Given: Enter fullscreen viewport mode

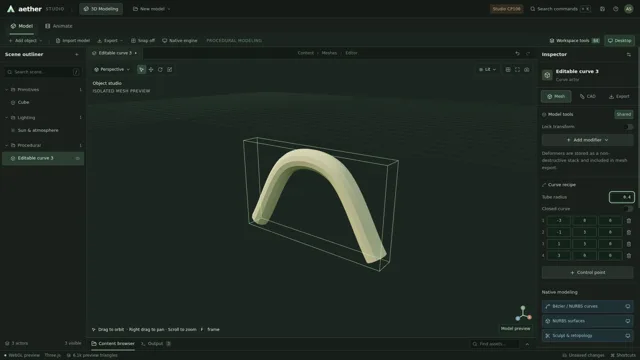Looking at the screenshot, I should coord(517,69).
